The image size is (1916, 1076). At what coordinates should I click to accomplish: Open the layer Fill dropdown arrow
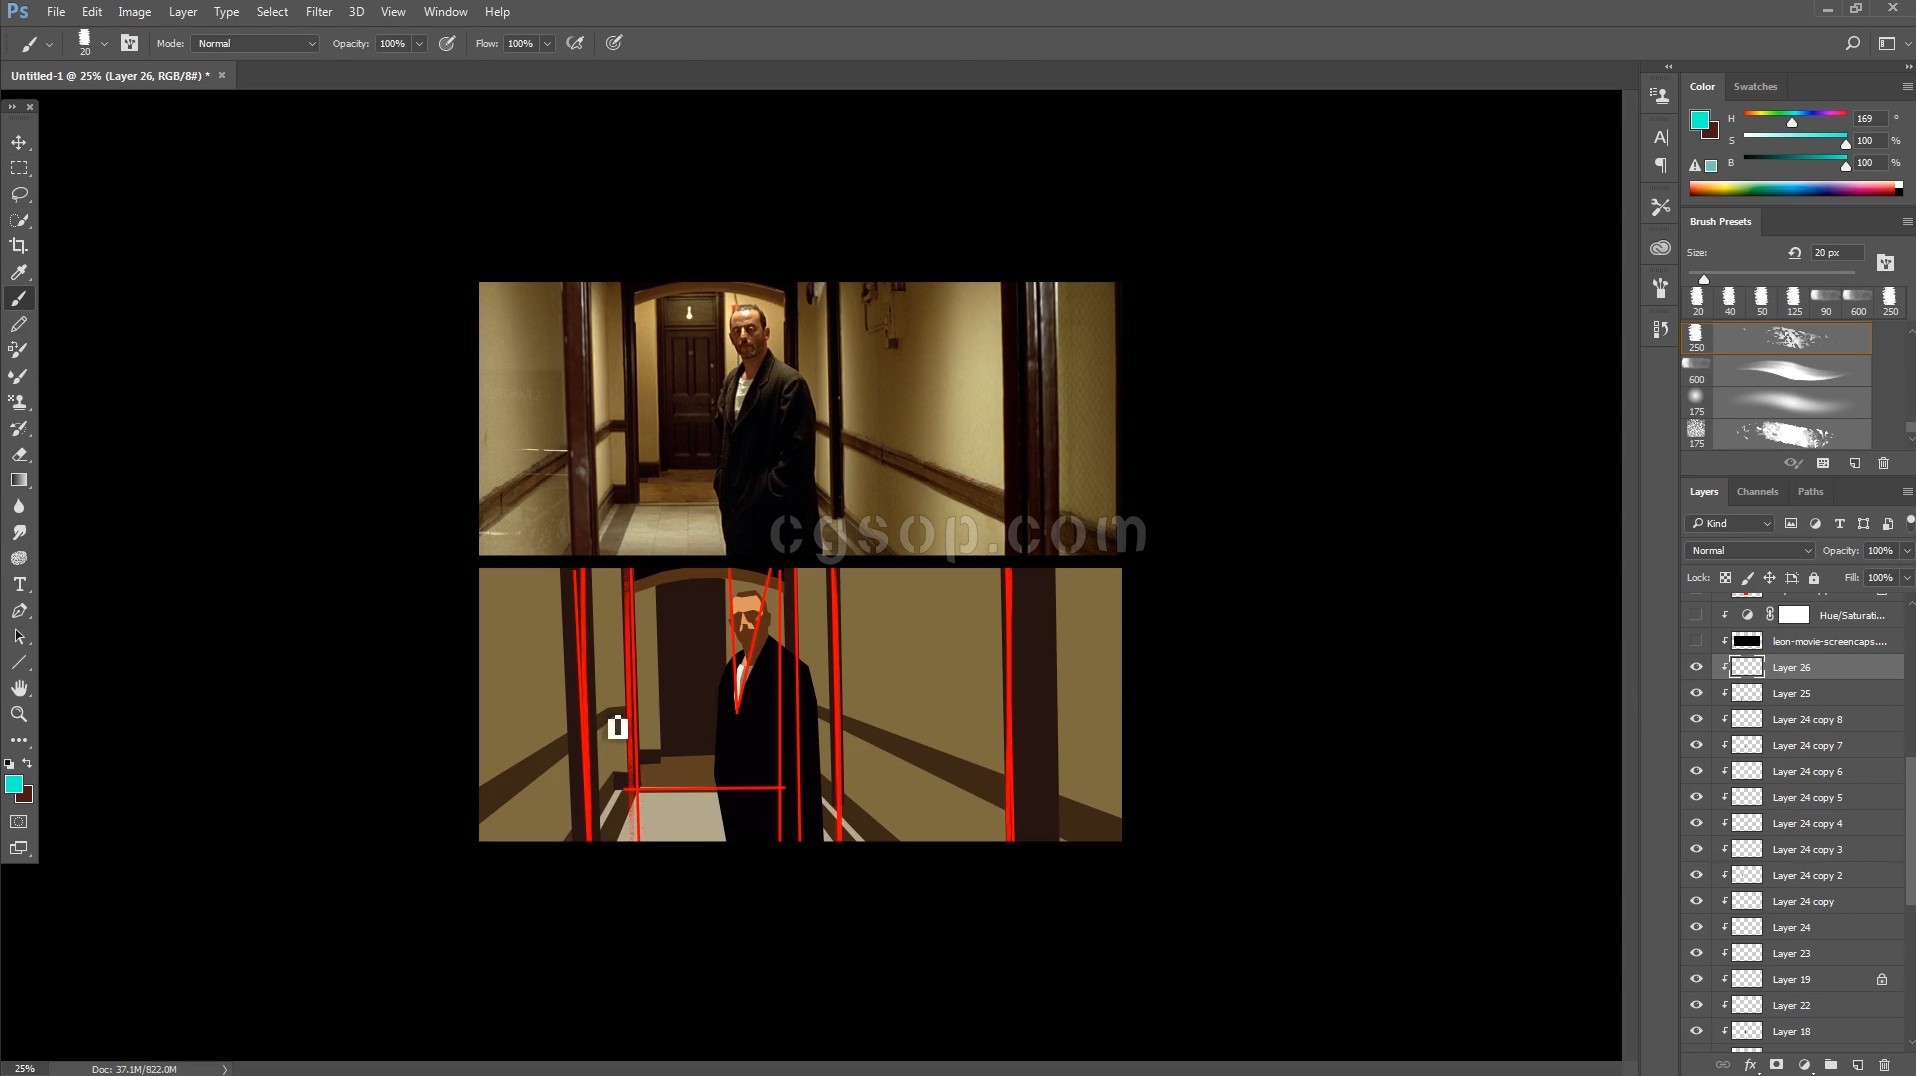click(1906, 577)
